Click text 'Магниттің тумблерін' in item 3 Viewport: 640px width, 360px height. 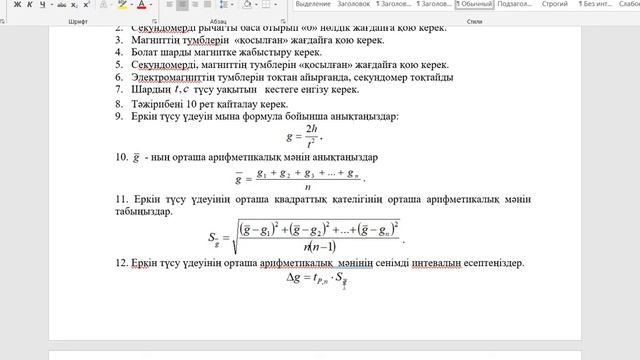coord(180,40)
